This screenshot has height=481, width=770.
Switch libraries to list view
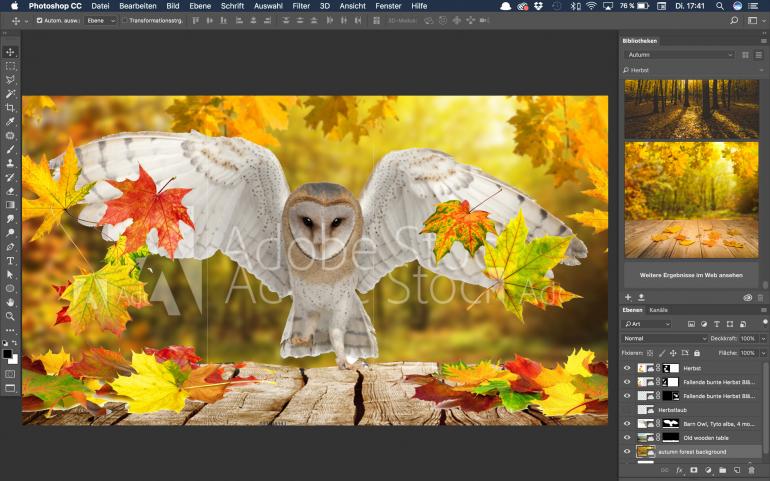759,55
